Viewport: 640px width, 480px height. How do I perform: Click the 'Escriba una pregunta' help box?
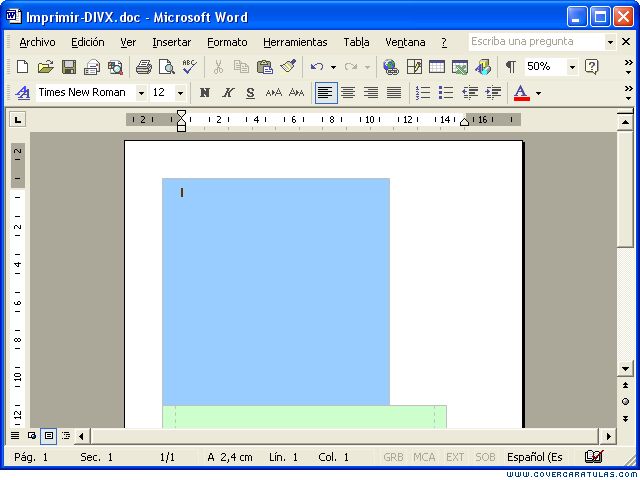coord(536,42)
